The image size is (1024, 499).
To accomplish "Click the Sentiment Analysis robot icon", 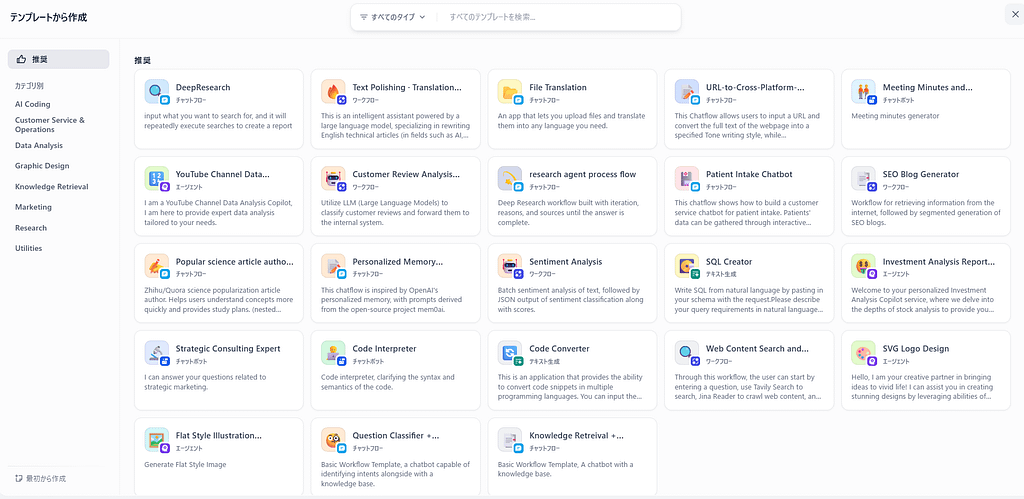I will [x=510, y=266].
